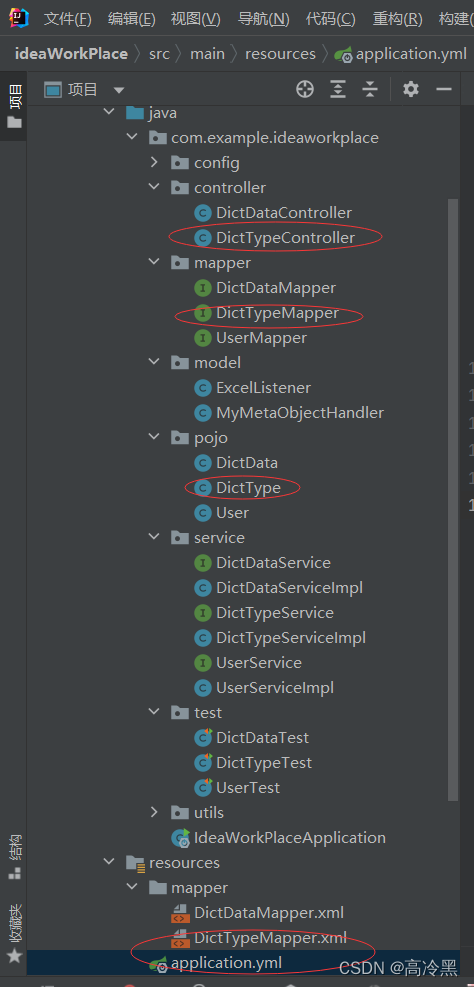Screen dimensions: 474x987
Task: Open the 视图(V) menu
Action: [196, 18]
